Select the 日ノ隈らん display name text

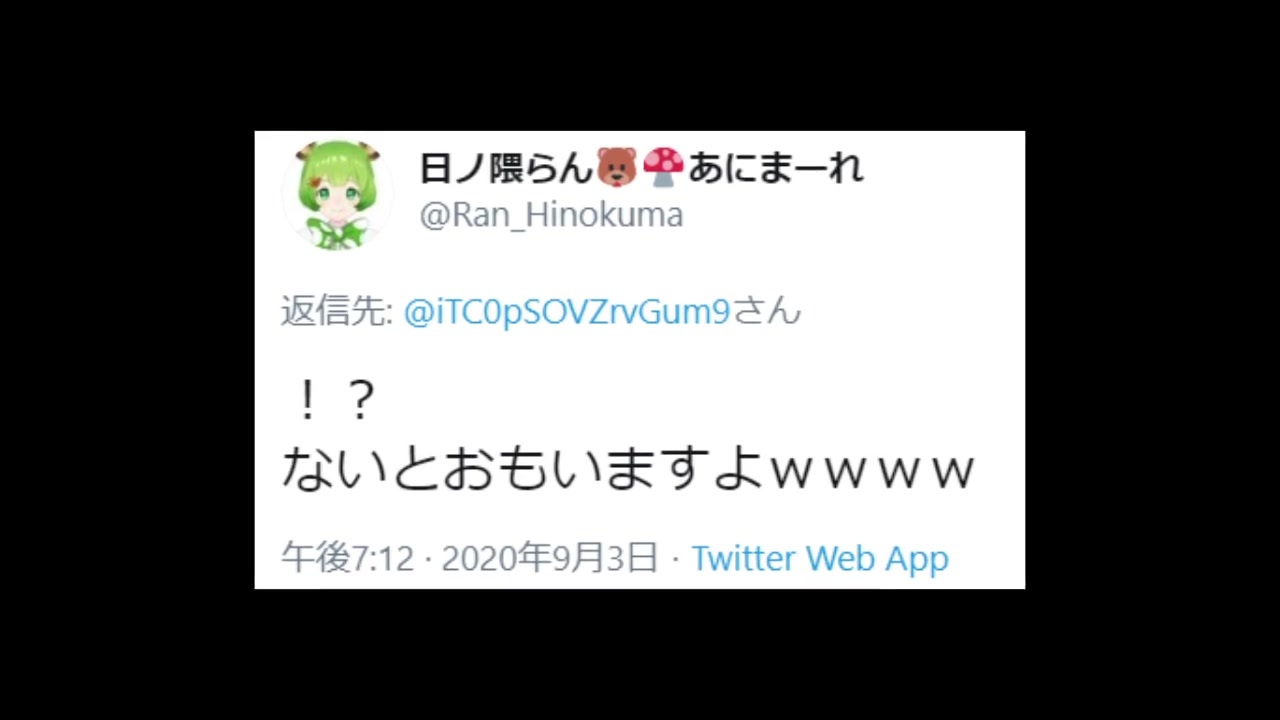coord(506,168)
